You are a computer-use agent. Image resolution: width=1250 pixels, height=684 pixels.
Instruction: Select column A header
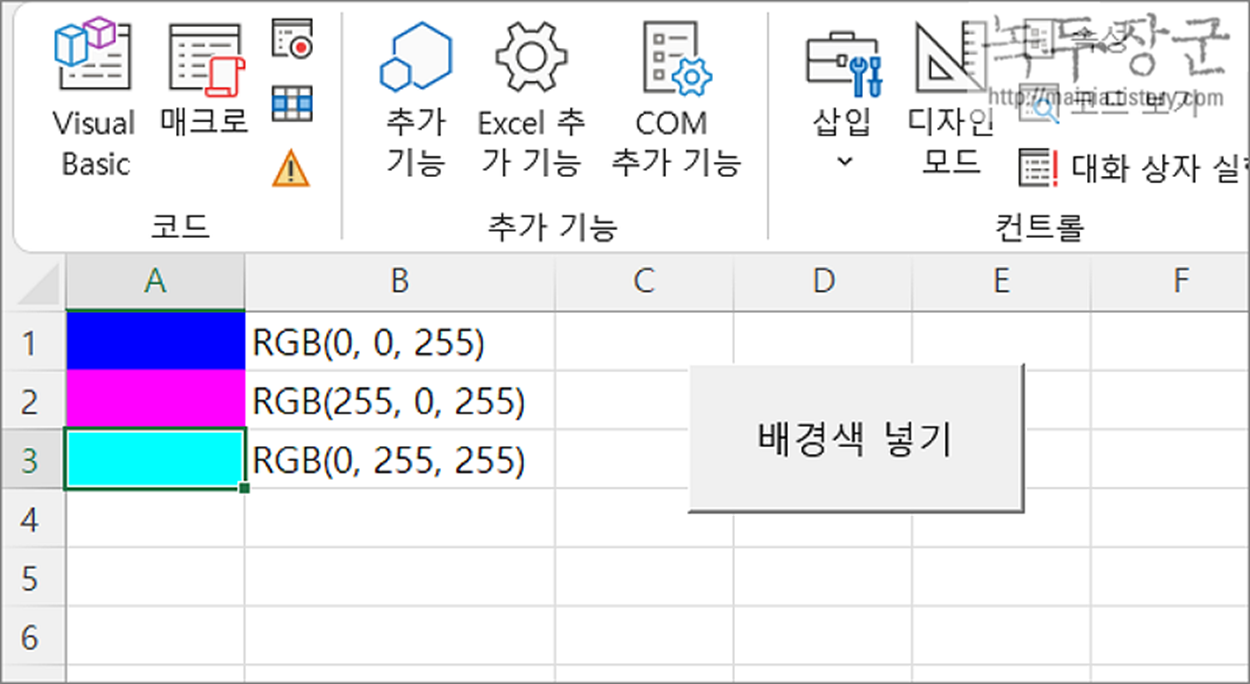point(155,281)
